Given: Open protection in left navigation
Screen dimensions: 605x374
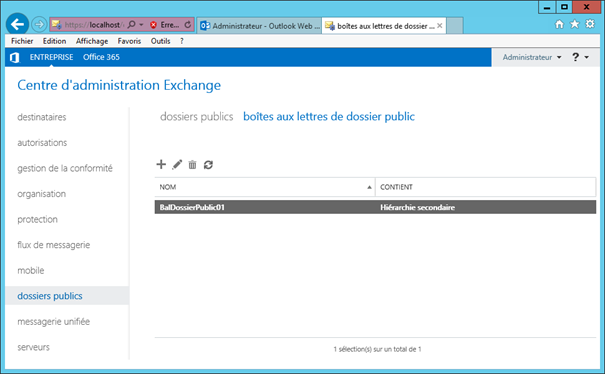Looking at the screenshot, I should [x=37, y=219].
